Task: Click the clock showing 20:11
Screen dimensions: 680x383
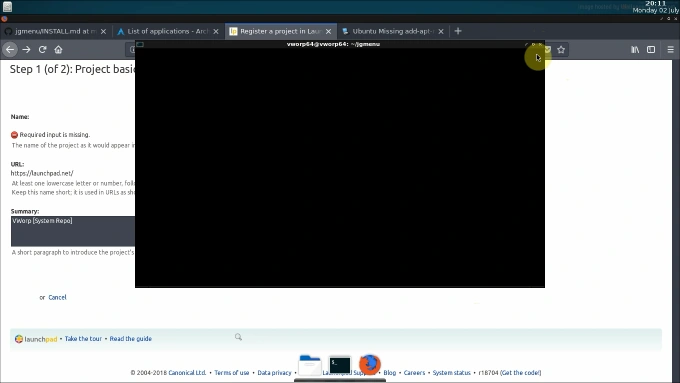Action: (x=655, y=3)
